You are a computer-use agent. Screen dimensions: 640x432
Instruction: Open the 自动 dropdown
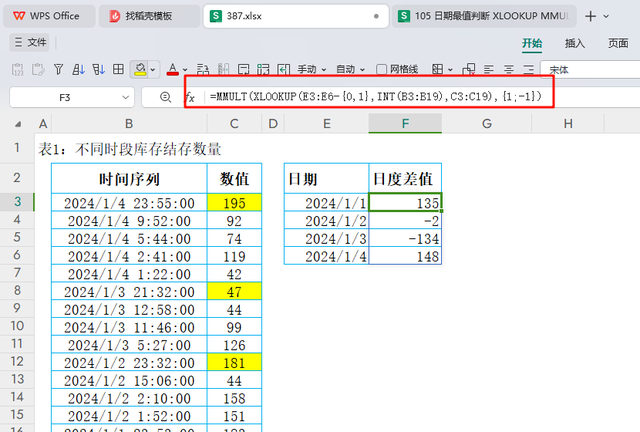(x=351, y=70)
